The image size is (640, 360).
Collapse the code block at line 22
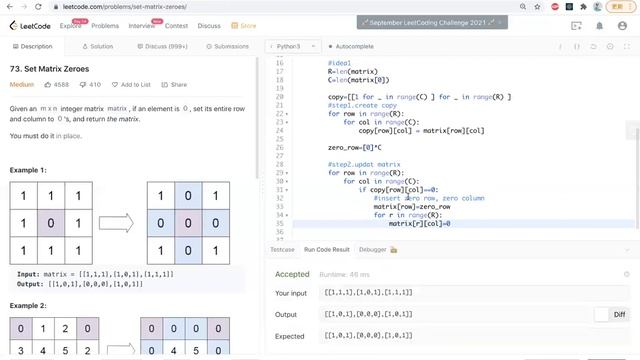[287, 114]
